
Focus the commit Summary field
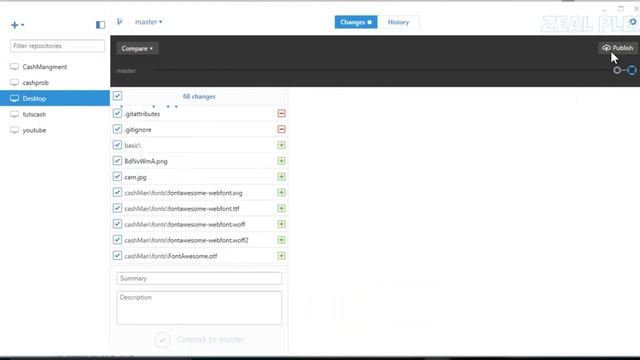(199, 278)
